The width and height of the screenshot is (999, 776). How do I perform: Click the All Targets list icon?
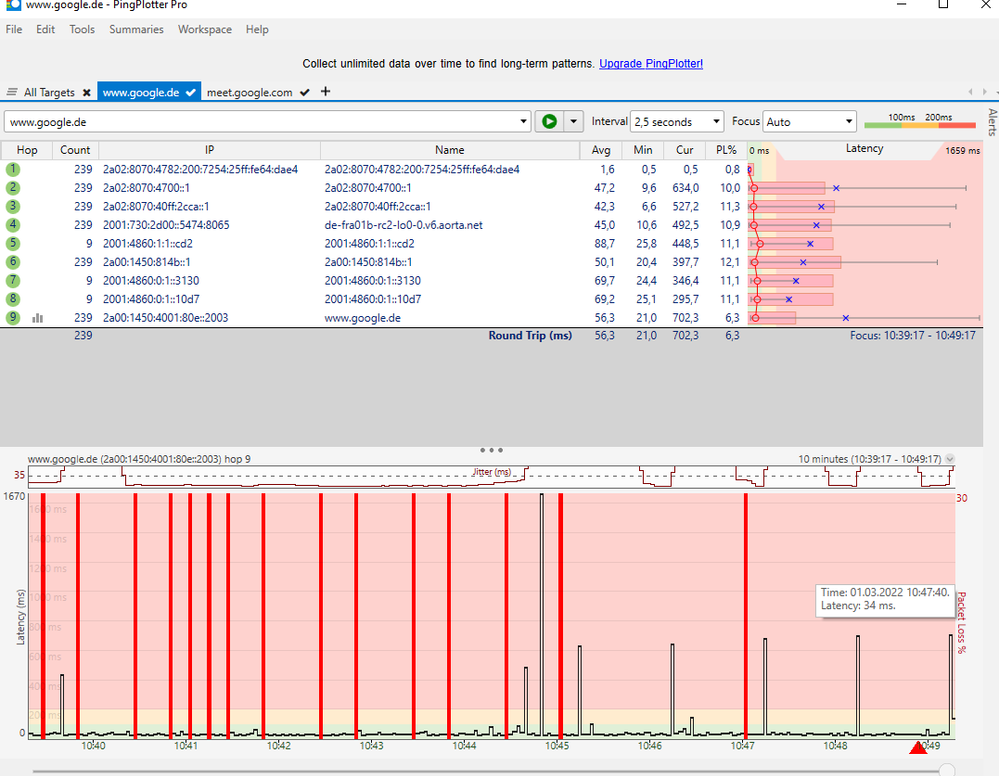11,92
